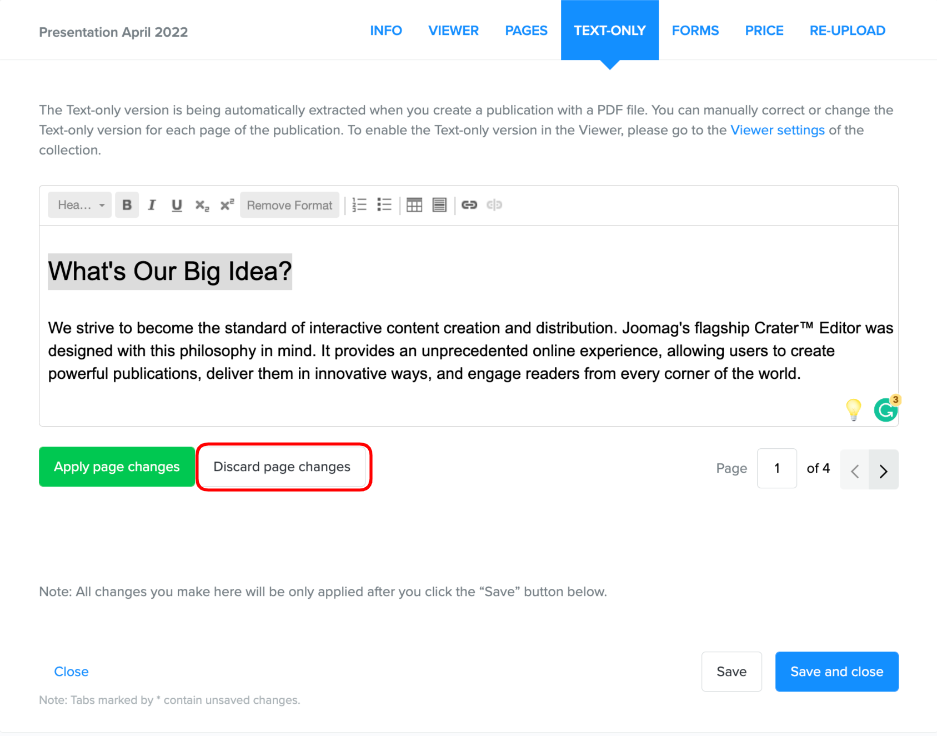Viewport: 937px width, 736px height.
Task: Toggle bold formatting in the editor toolbar
Action: click(x=127, y=205)
